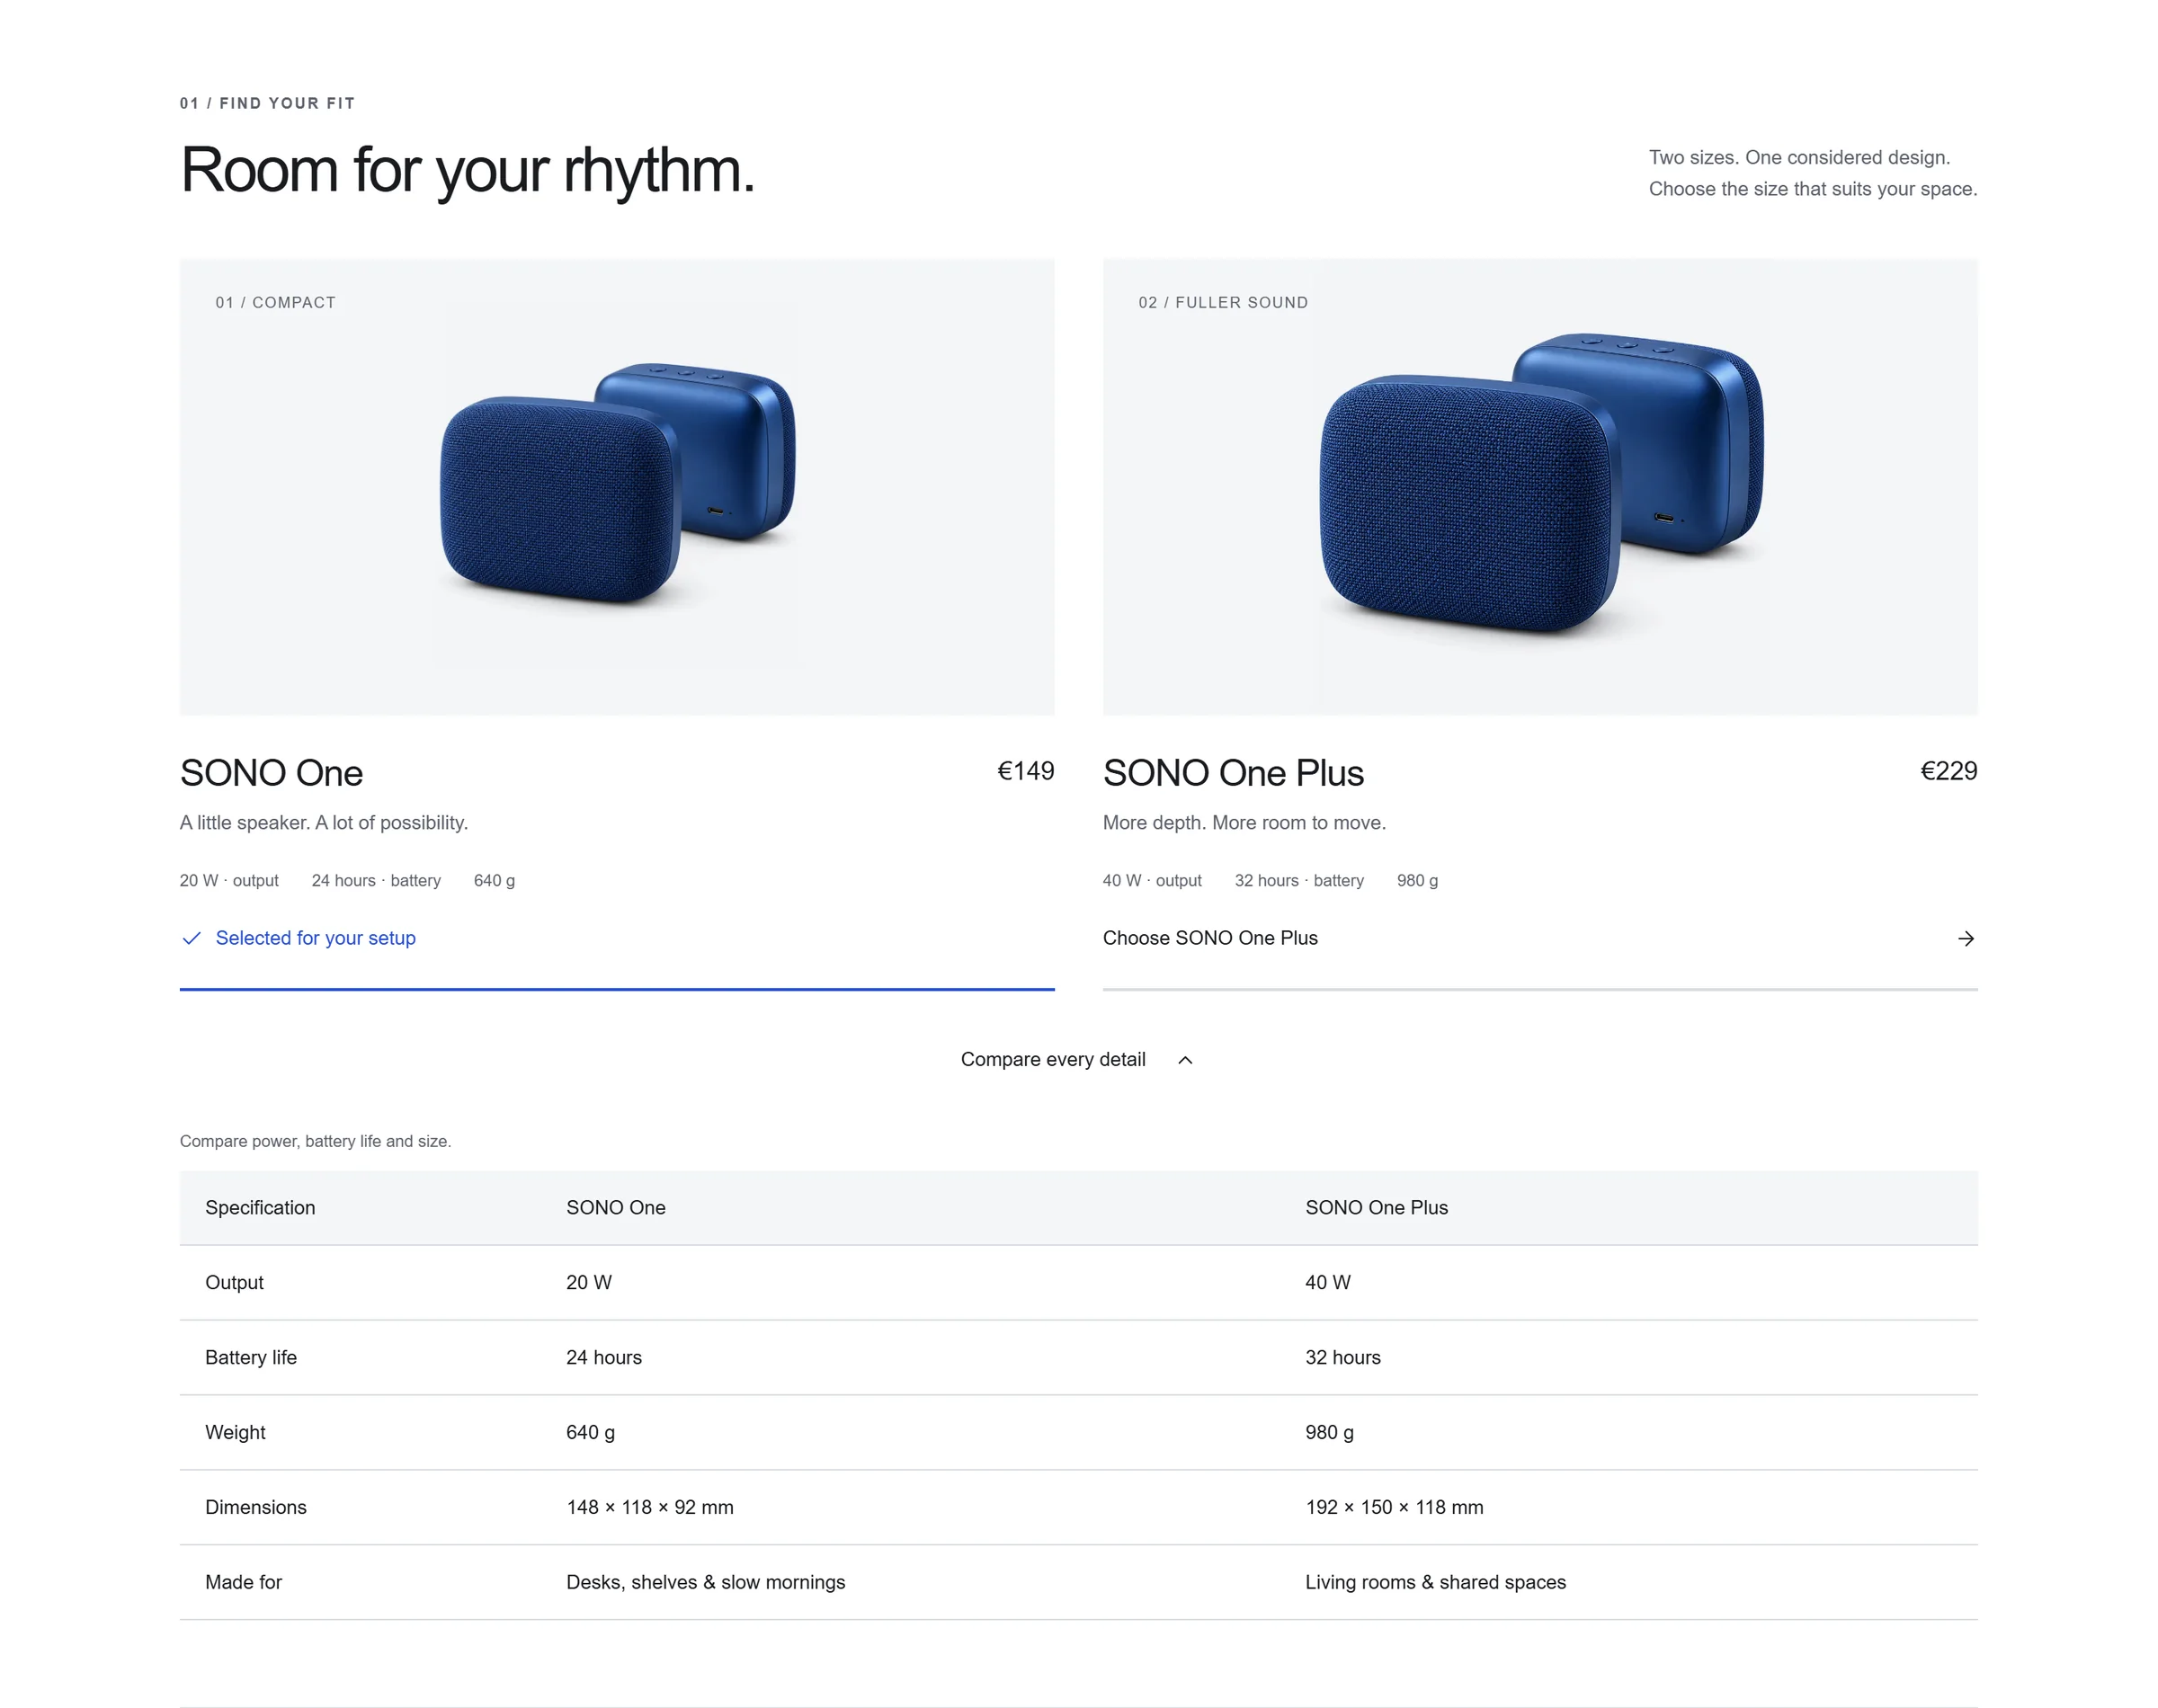Click the Made for row label
This screenshot has width=2158, height=1708.
pos(243,1582)
